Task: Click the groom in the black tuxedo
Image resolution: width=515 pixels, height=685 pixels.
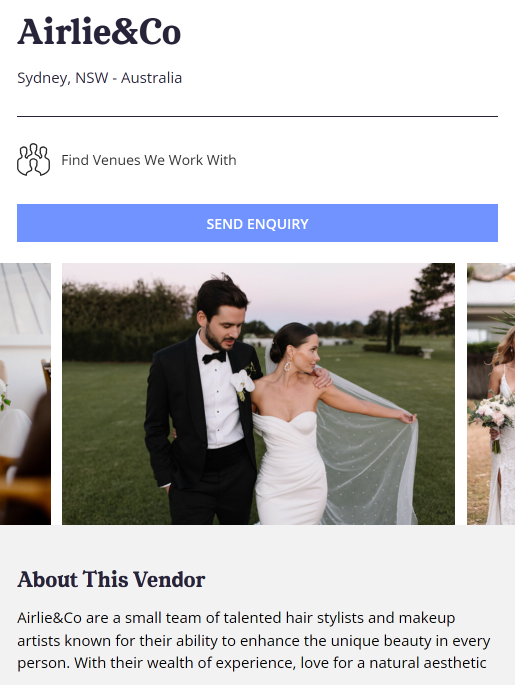Action: tap(203, 402)
